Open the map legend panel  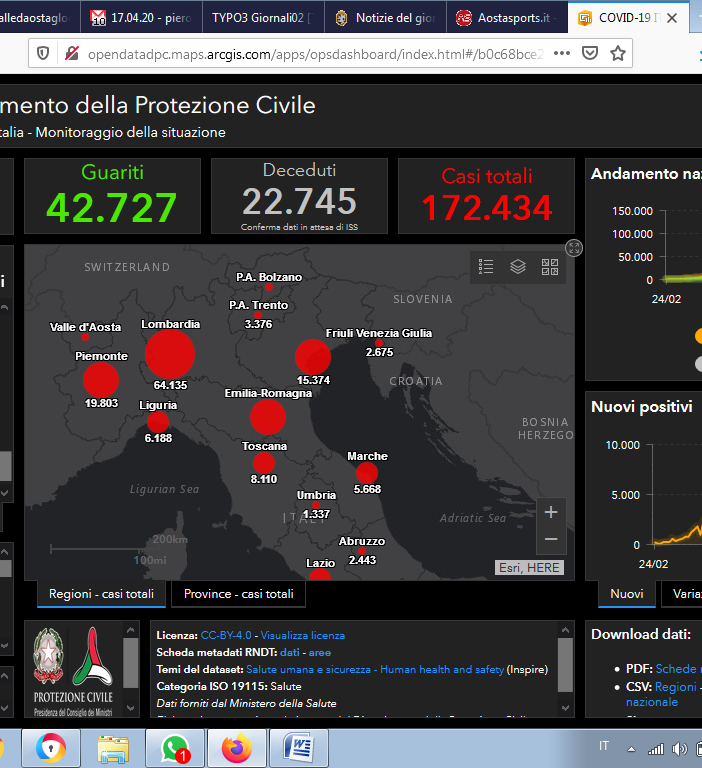click(x=487, y=266)
